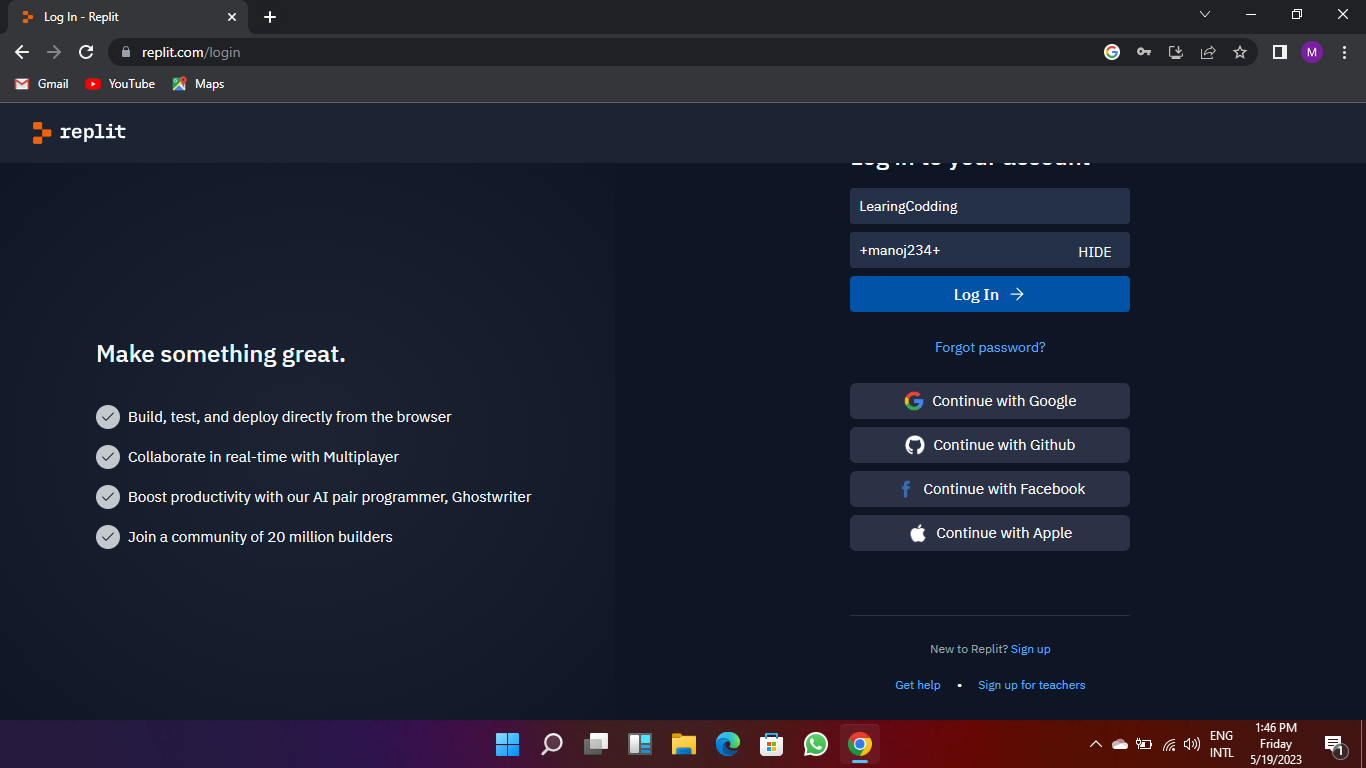Click "Build, test, and deploy directly from the browser"

(x=290, y=417)
